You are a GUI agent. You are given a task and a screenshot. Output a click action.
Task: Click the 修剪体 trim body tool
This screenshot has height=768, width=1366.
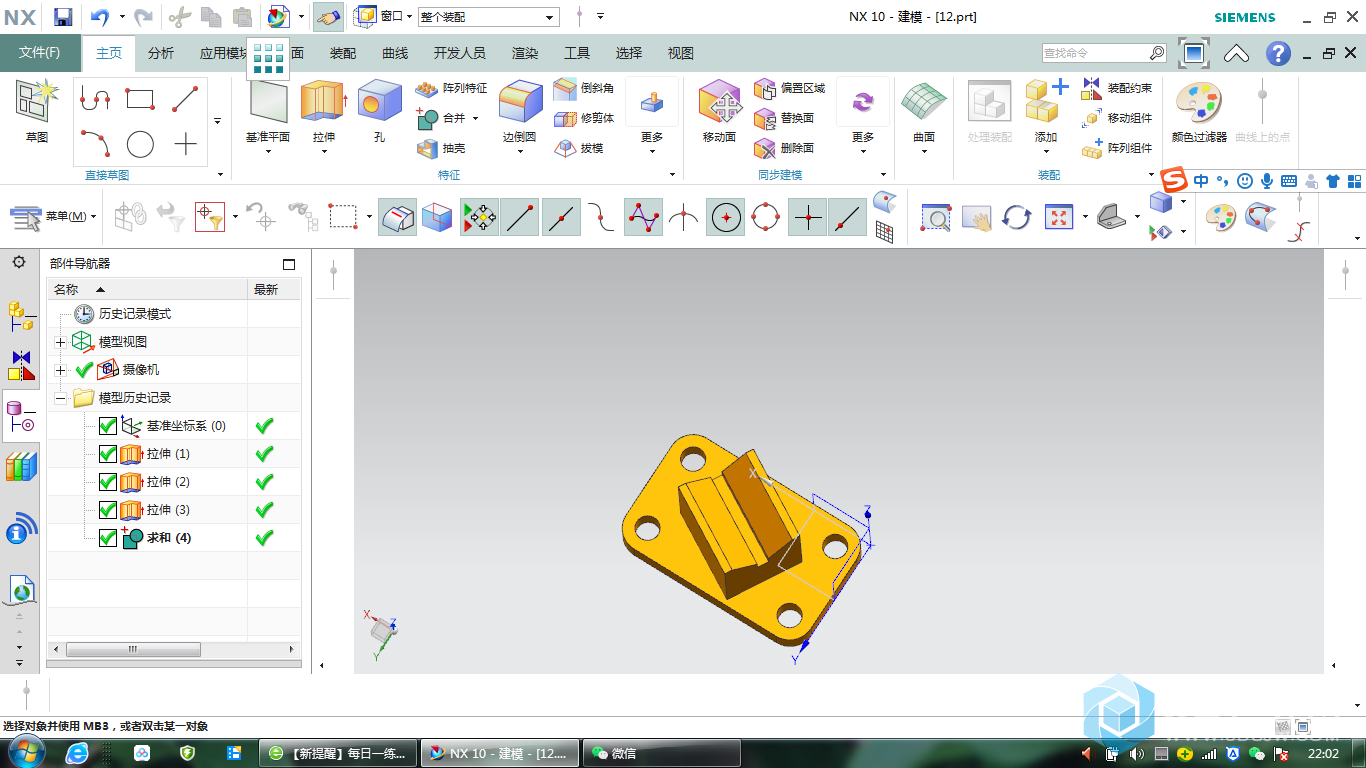pyautogui.click(x=584, y=118)
